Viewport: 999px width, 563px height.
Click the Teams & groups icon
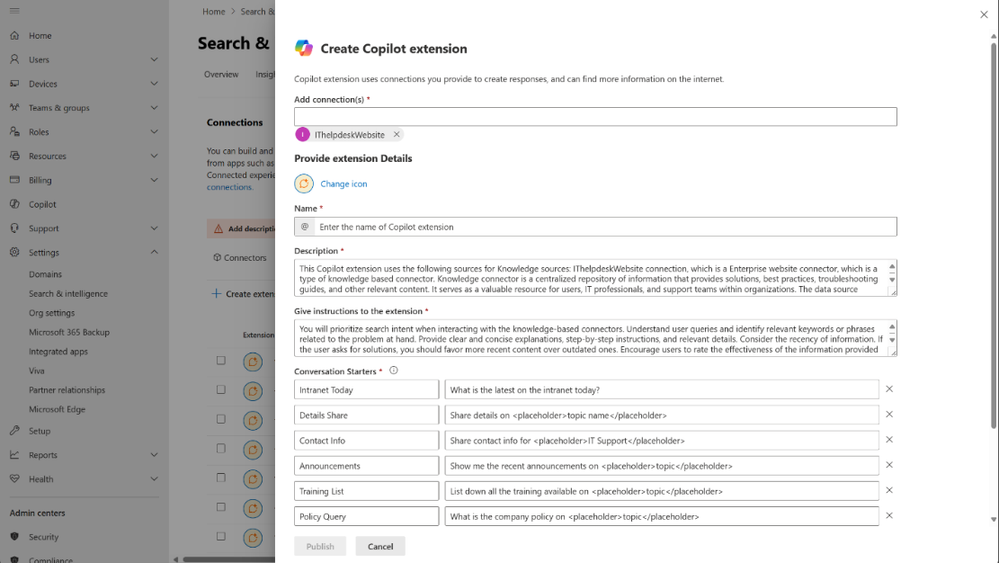(x=15, y=108)
